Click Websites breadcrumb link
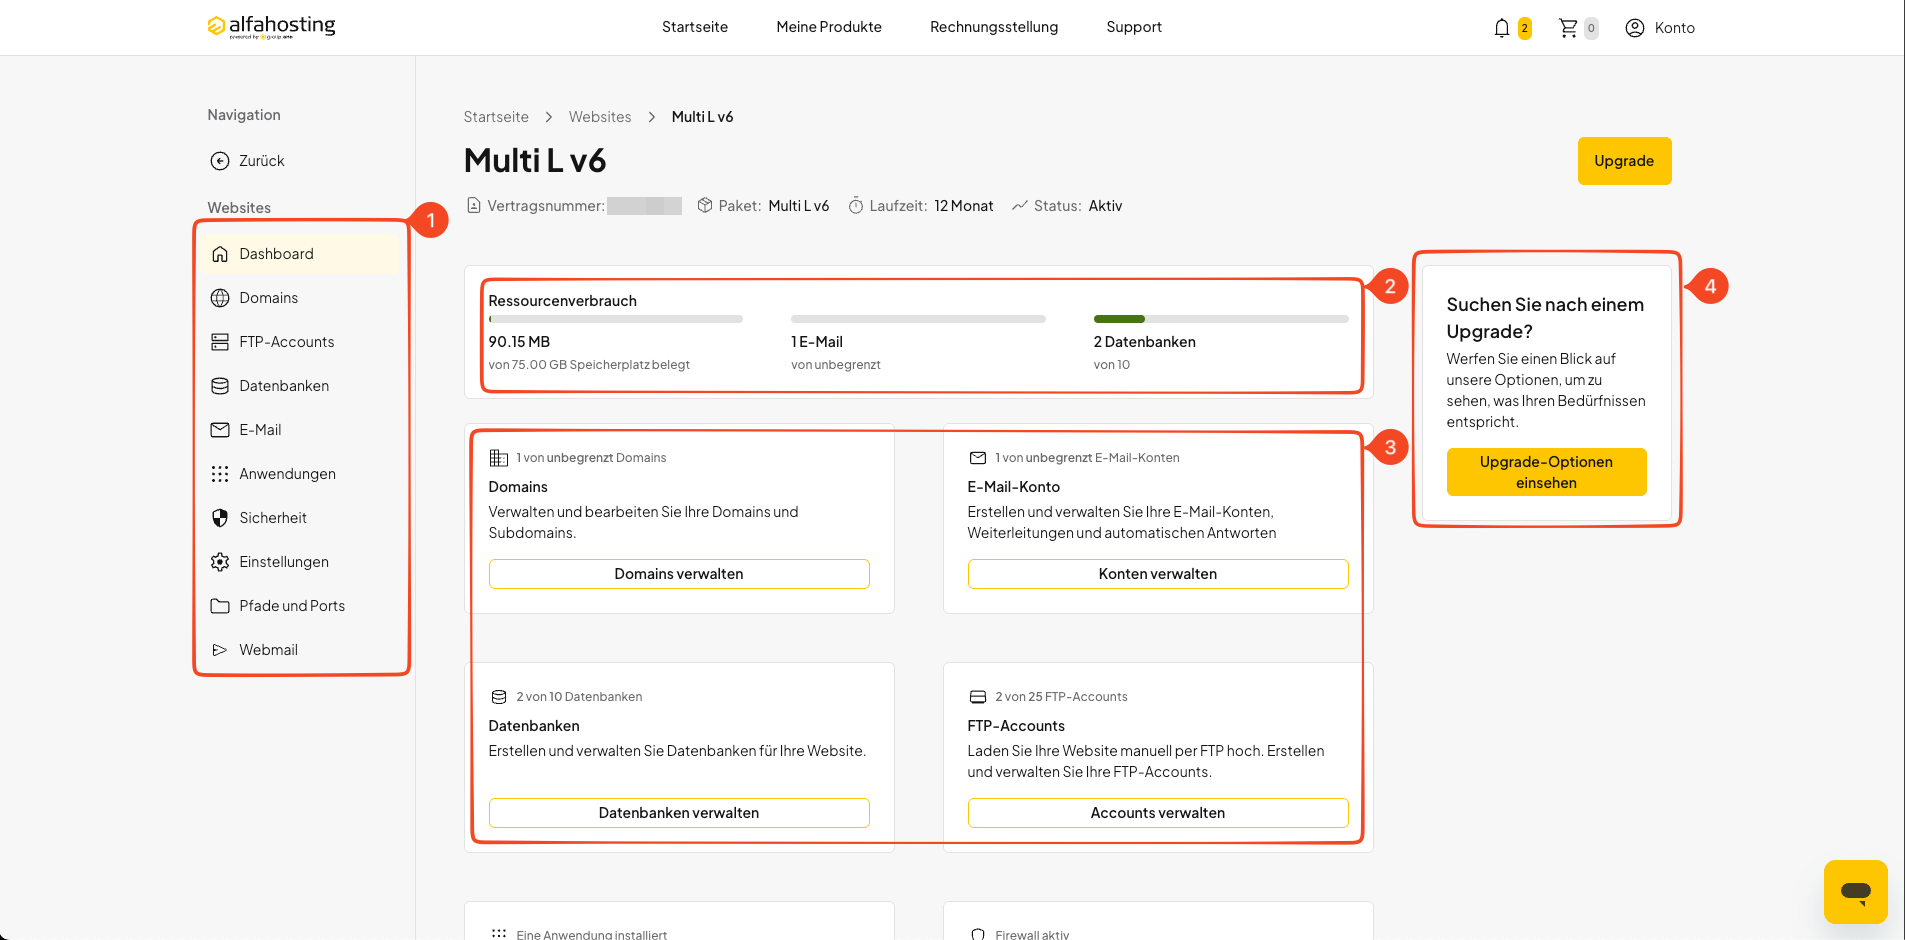1905x940 pixels. [x=600, y=117]
